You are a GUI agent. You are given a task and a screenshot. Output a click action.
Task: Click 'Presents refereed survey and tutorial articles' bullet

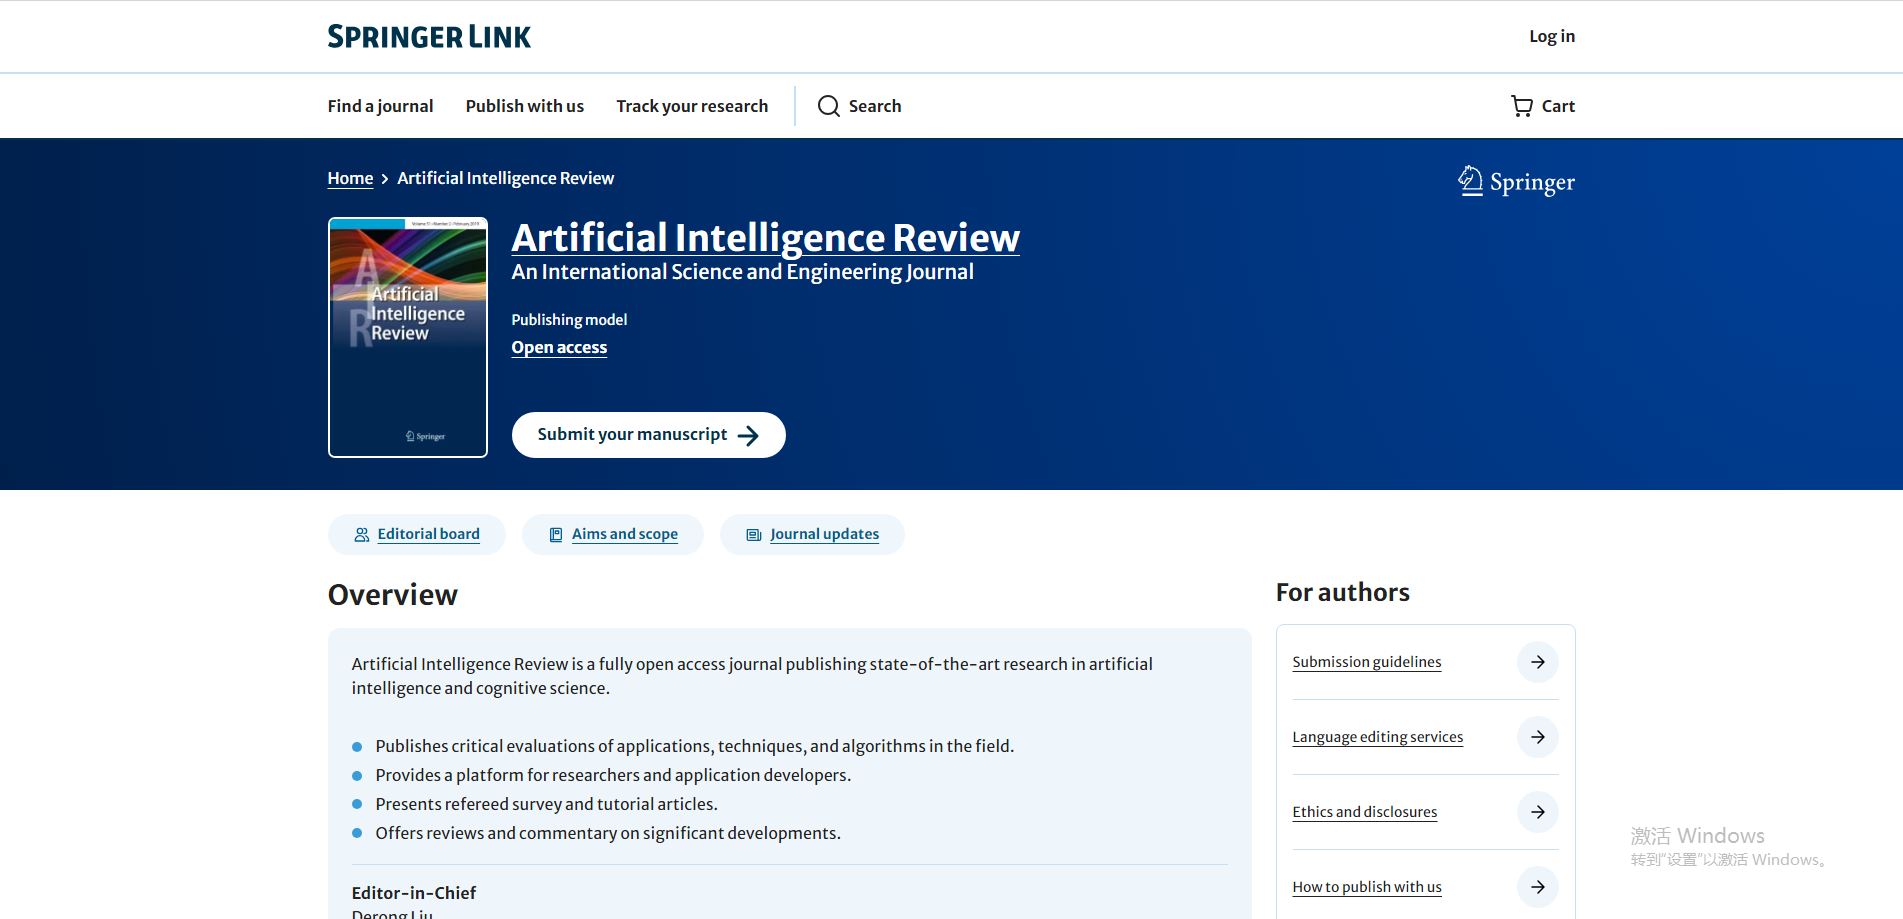(x=547, y=804)
